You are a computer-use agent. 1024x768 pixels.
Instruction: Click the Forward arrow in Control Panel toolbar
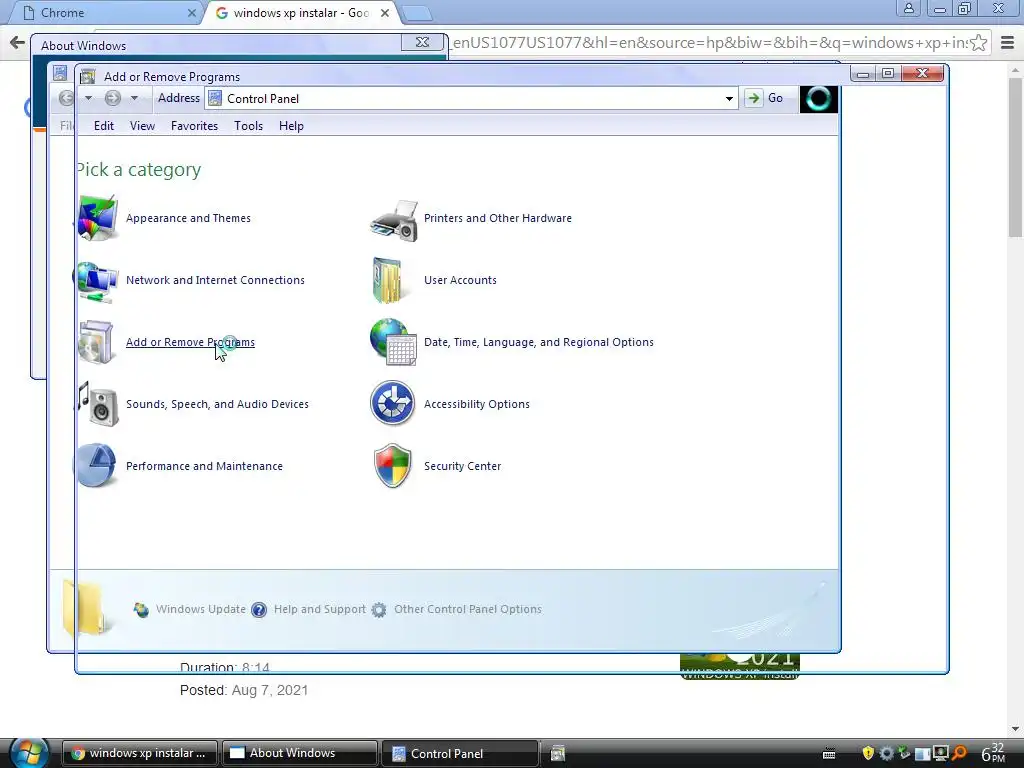pyautogui.click(x=113, y=98)
